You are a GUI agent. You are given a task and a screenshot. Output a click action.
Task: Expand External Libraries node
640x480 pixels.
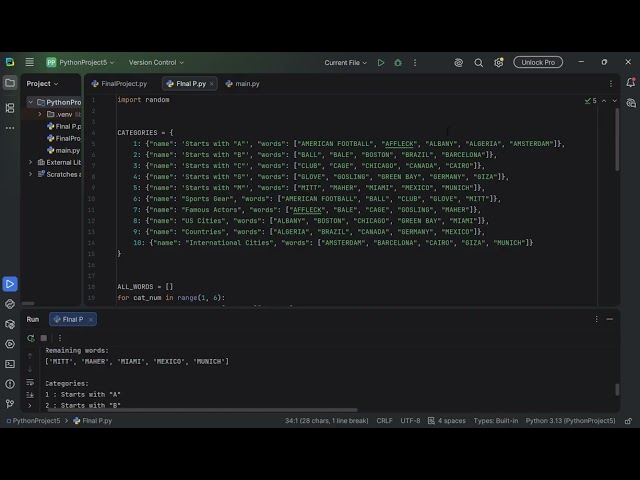click(x=31, y=162)
